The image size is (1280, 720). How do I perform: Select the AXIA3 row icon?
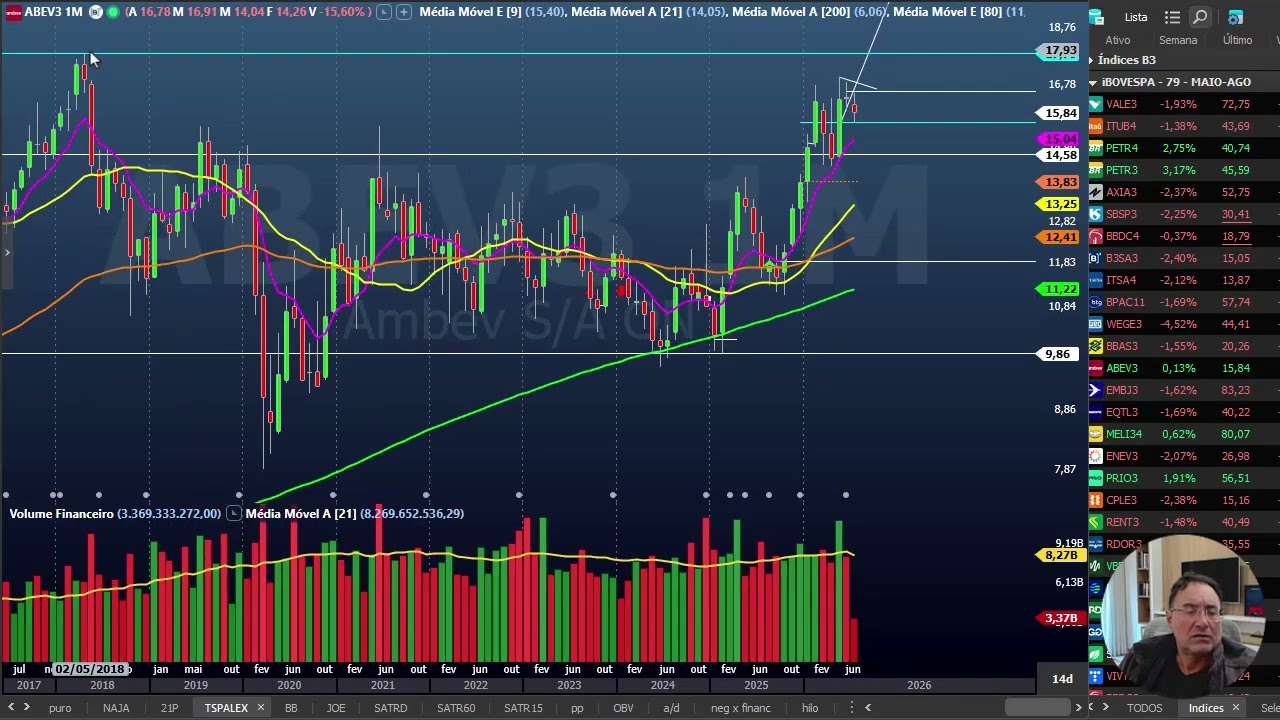click(1096, 192)
